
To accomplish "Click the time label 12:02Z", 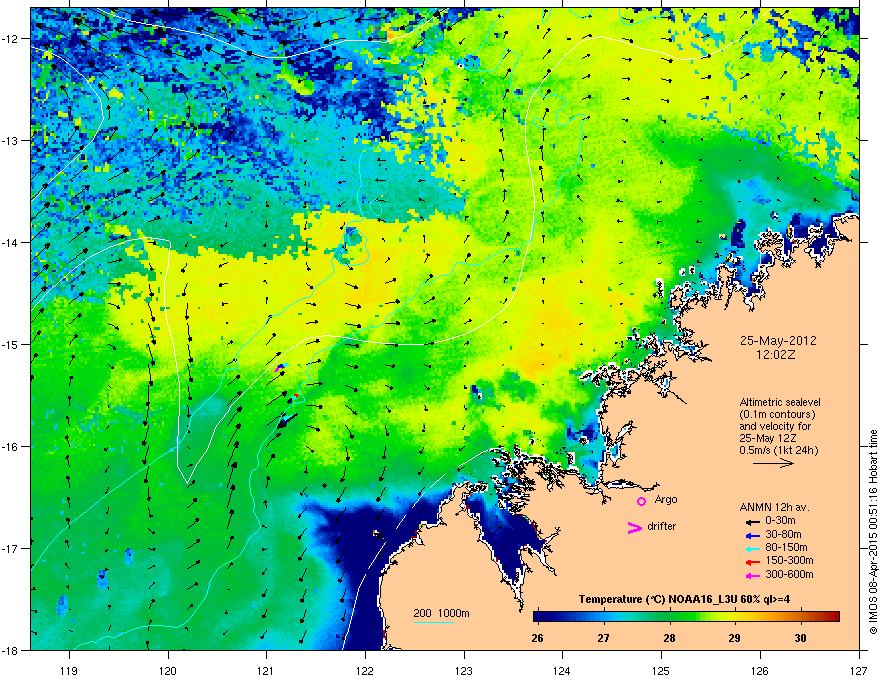I will tap(776, 355).
